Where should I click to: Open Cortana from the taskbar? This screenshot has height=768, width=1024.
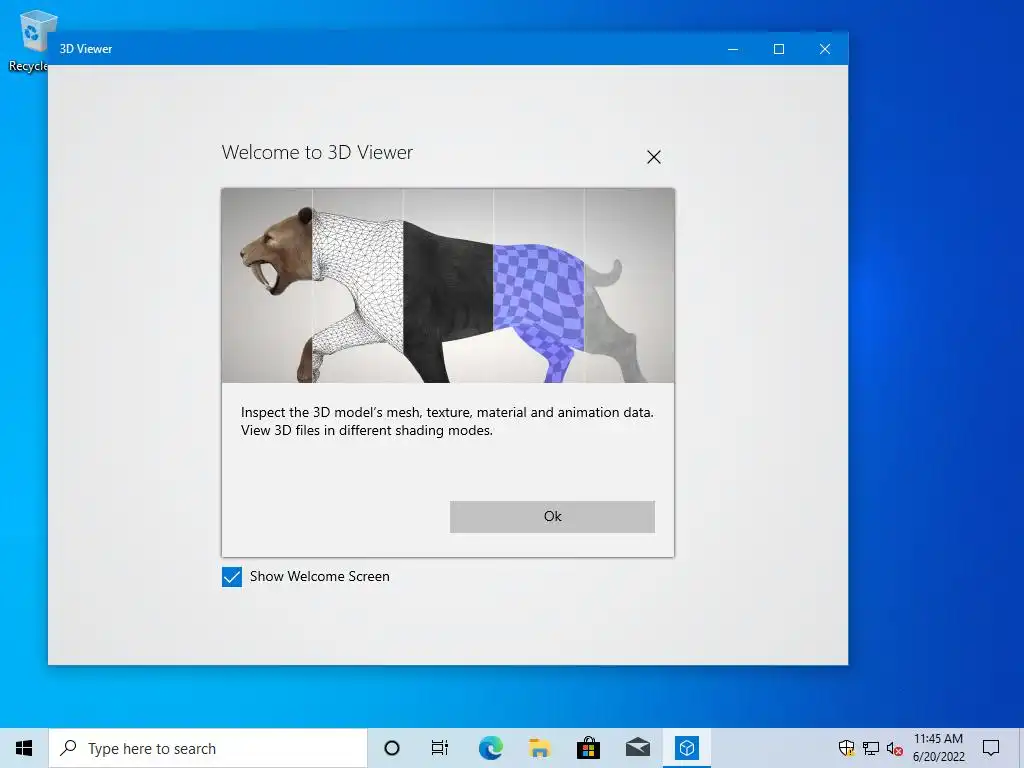coord(392,748)
